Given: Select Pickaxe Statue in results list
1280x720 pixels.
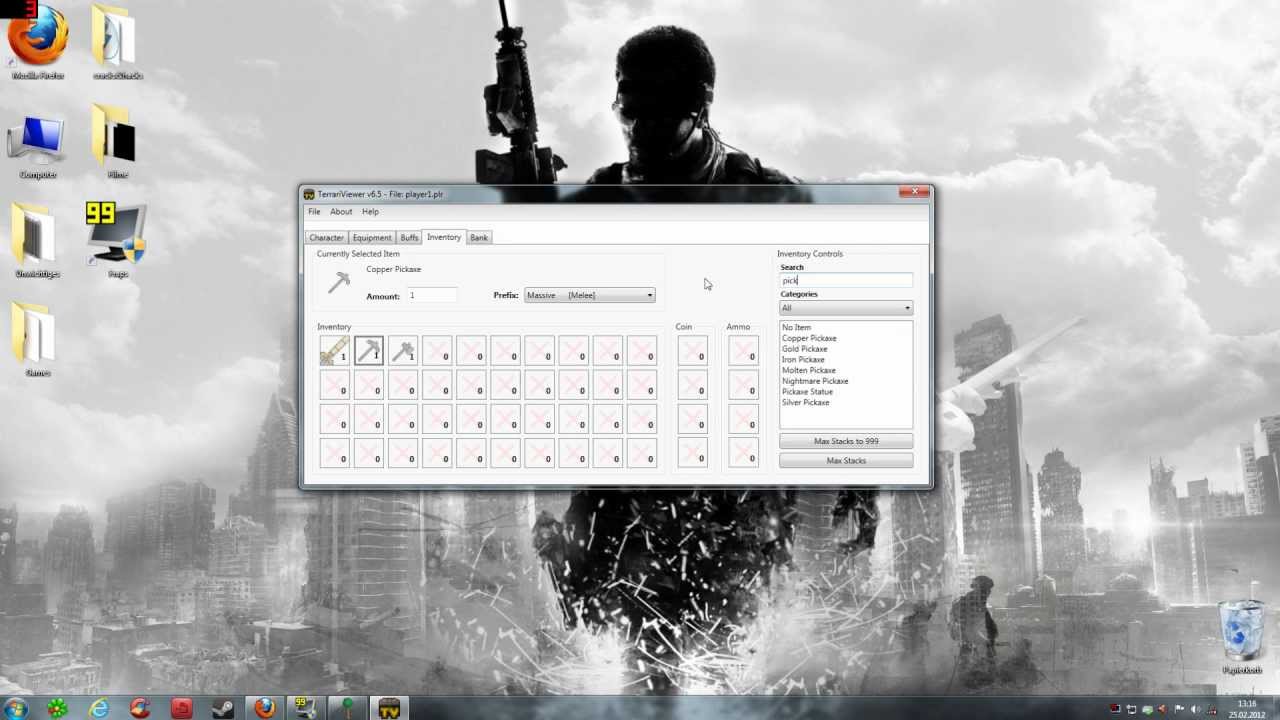Looking at the screenshot, I should pyautogui.click(x=807, y=392).
